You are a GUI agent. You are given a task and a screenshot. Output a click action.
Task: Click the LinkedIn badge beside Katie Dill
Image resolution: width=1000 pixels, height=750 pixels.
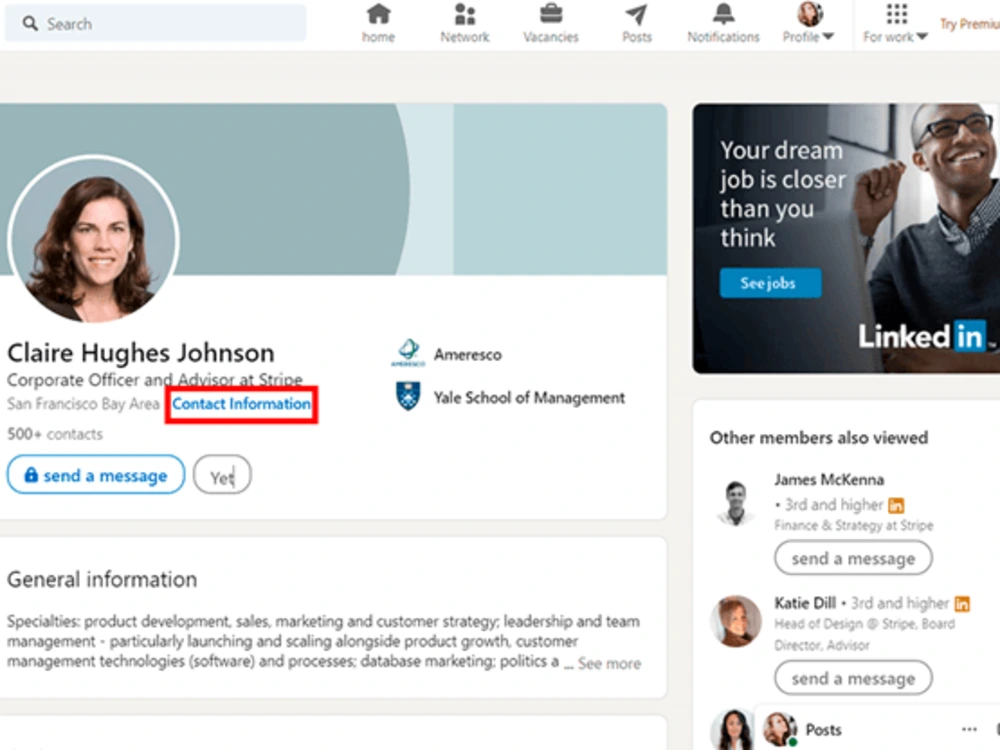[x=962, y=603]
